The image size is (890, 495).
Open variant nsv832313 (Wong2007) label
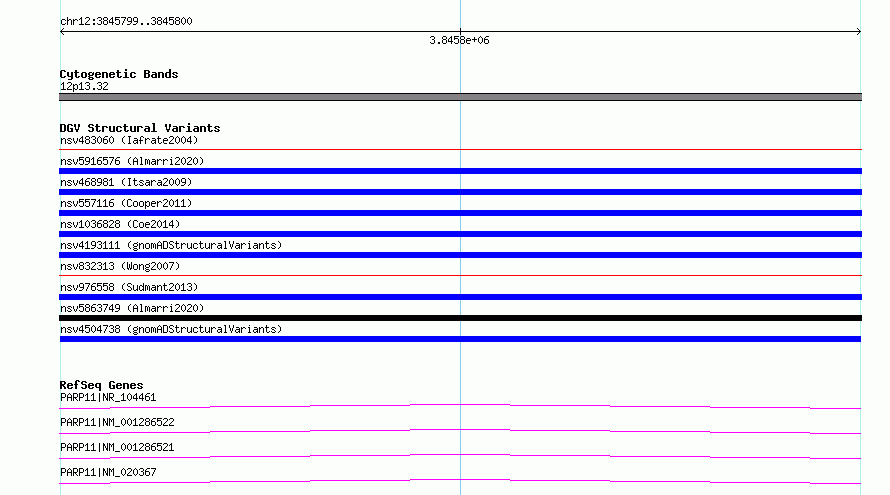pos(120,266)
